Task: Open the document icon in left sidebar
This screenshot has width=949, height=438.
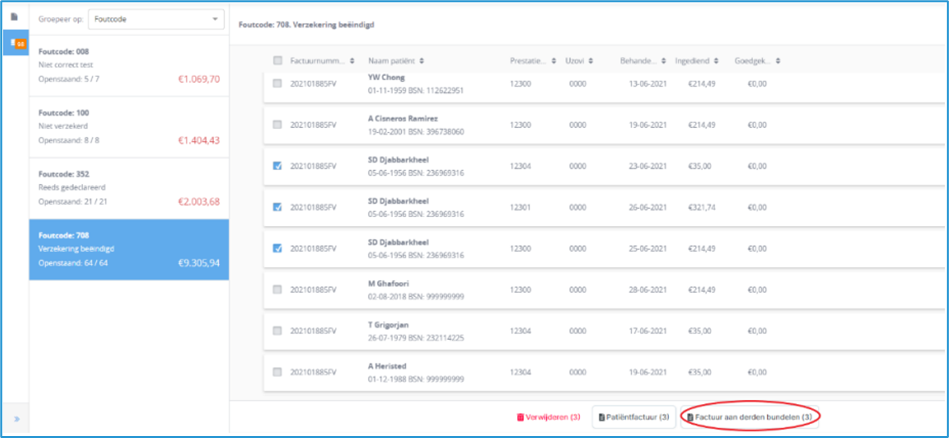Action: coord(14,18)
